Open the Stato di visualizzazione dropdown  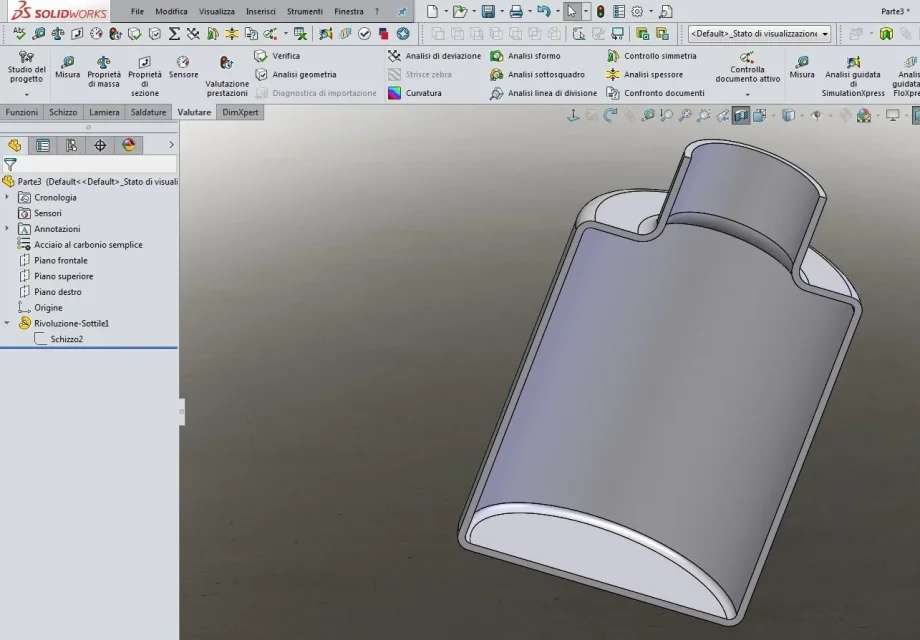click(759, 33)
